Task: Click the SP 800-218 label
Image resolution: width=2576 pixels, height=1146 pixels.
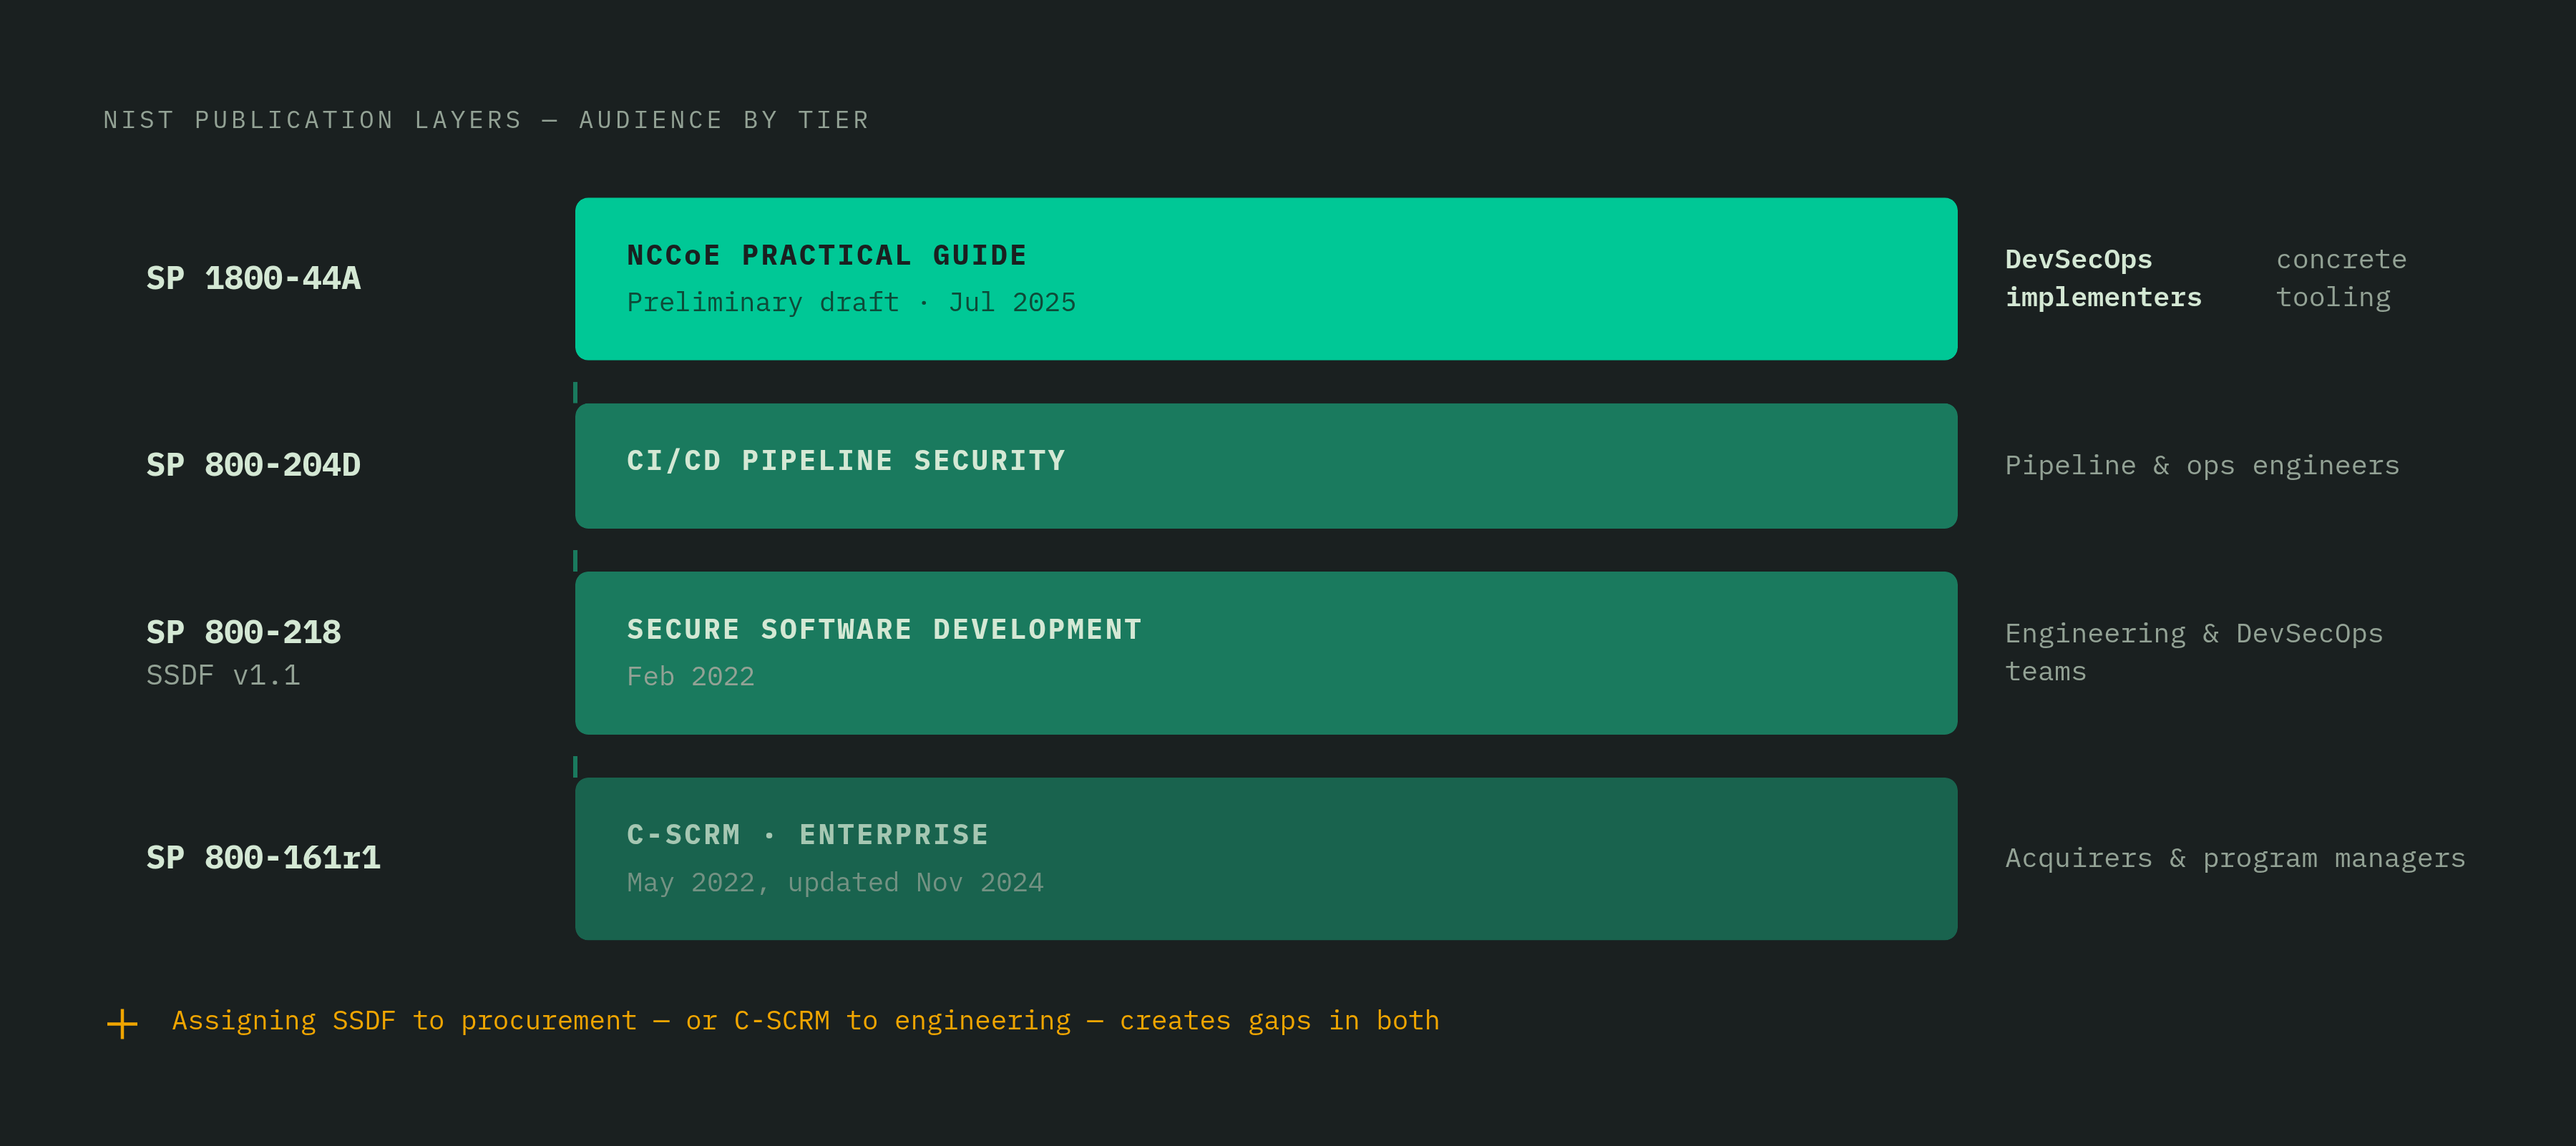Action: [243, 632]
